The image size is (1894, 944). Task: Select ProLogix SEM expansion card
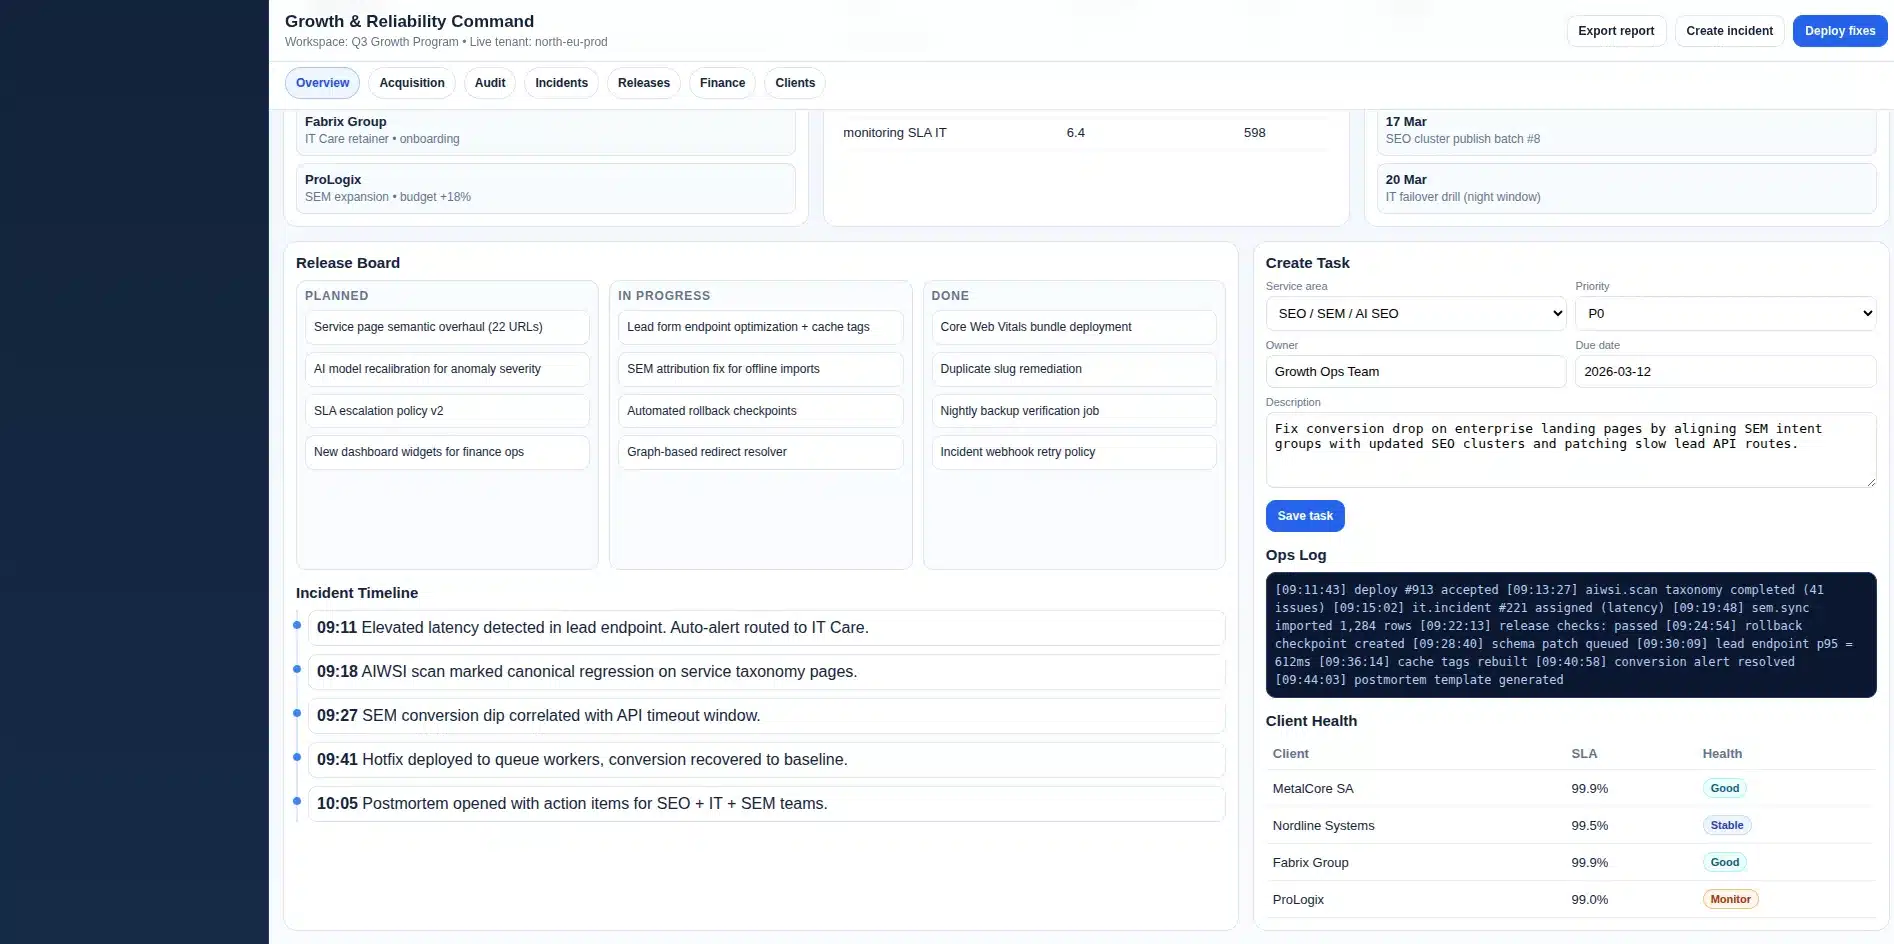point(546,188)
